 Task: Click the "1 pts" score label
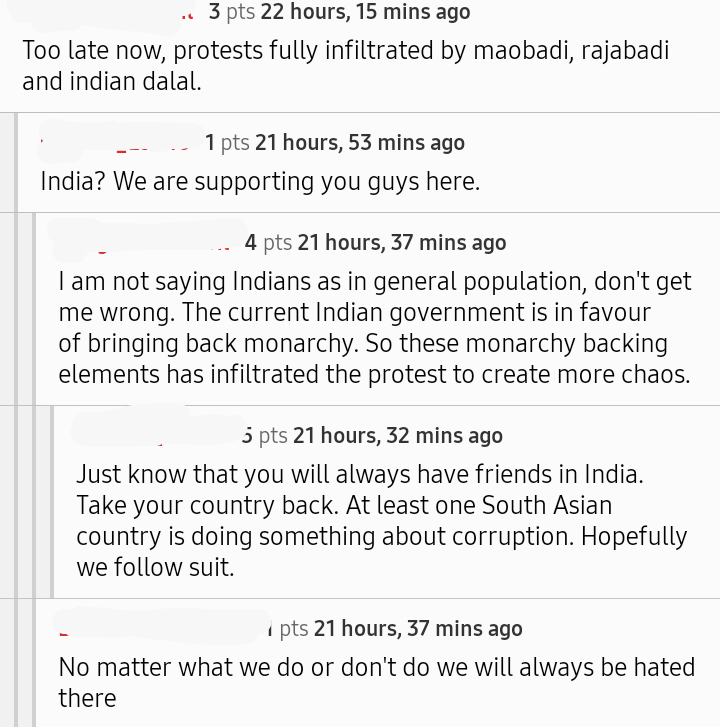point(227,143)
